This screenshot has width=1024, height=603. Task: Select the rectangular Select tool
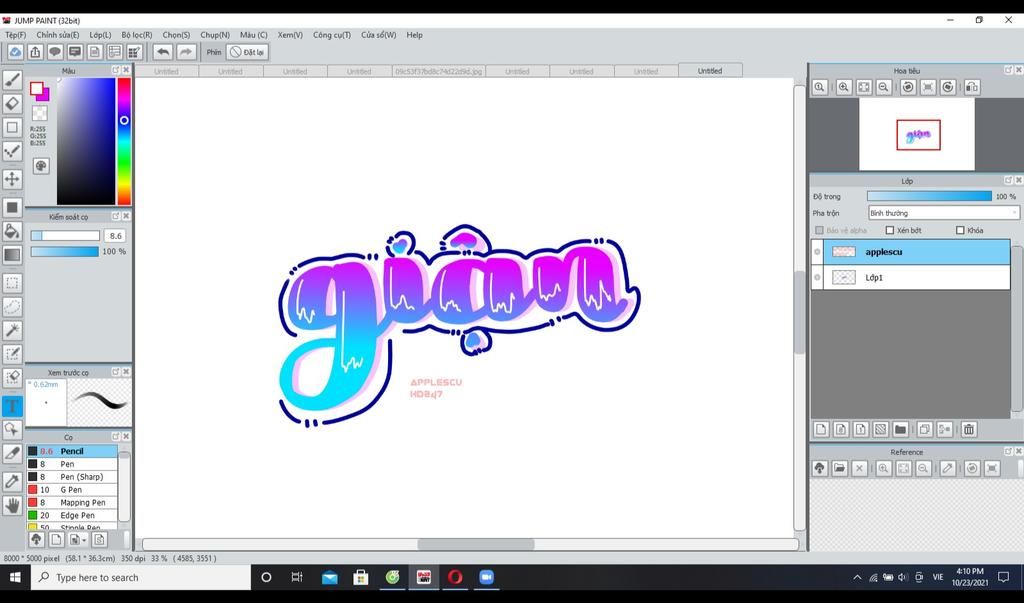12,283
